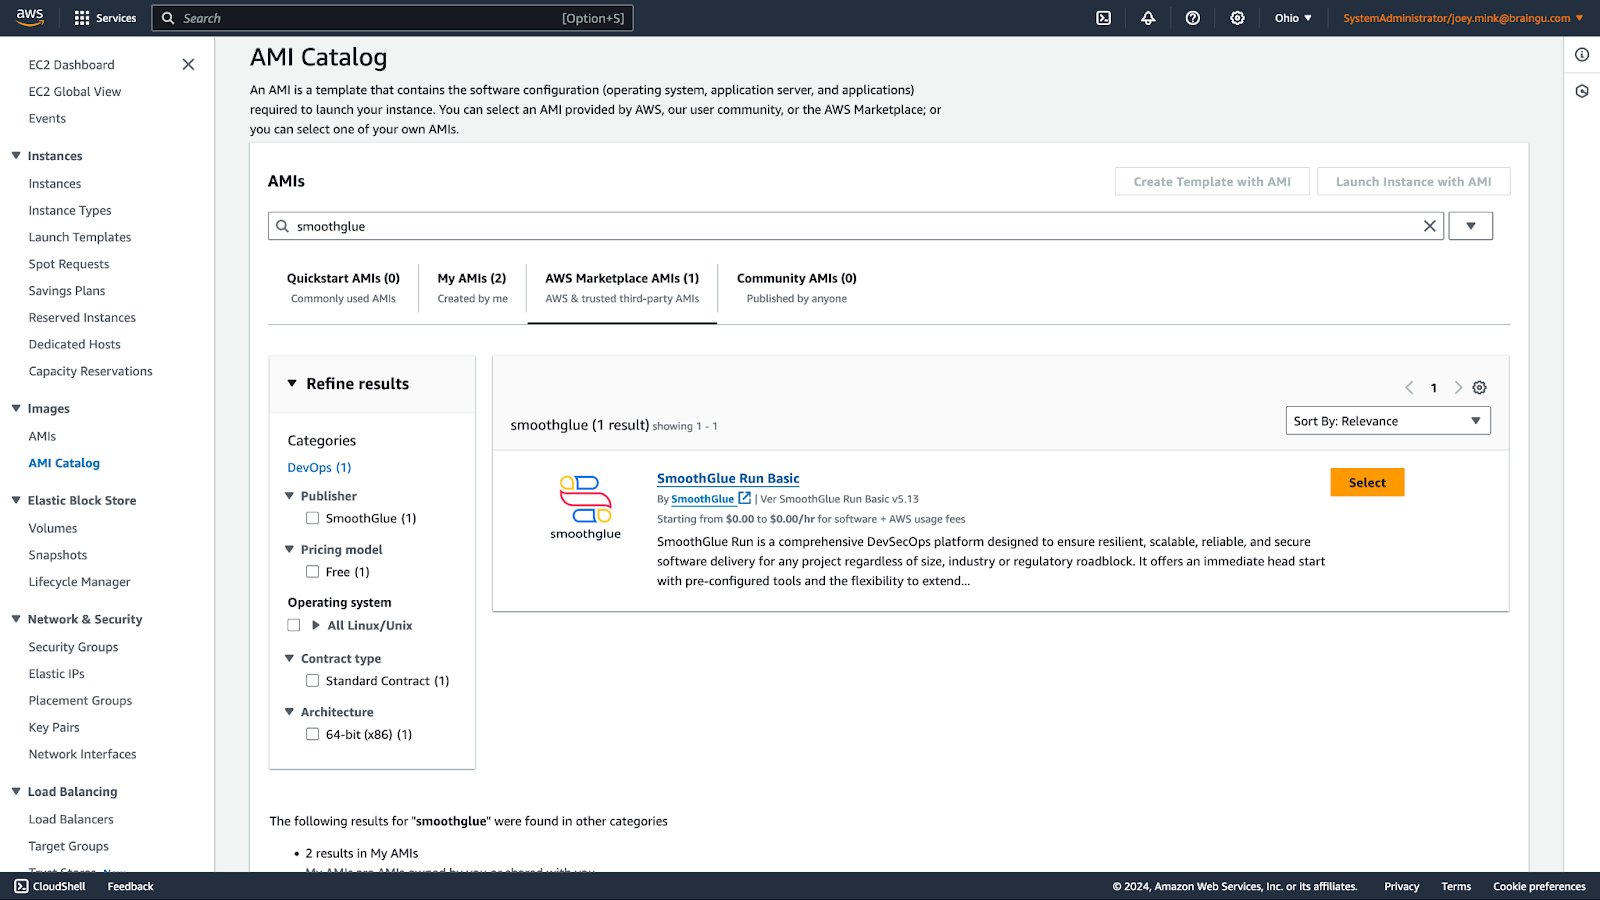Image resolution: width=1600 pixels, height=900 pixels.
Task: Close the EC2 sidebar with the X
Action: click(x=188, y=64)
